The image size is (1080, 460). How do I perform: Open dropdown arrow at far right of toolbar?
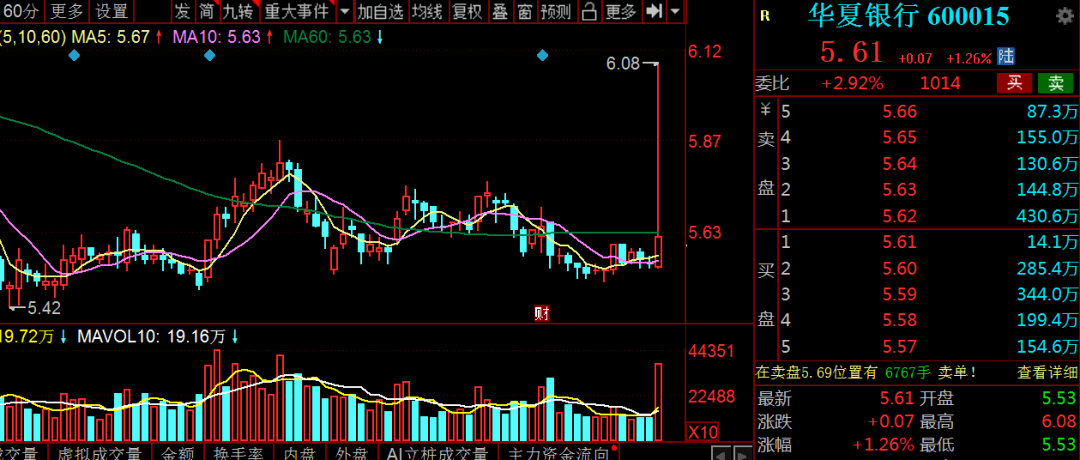click(679, 12)
